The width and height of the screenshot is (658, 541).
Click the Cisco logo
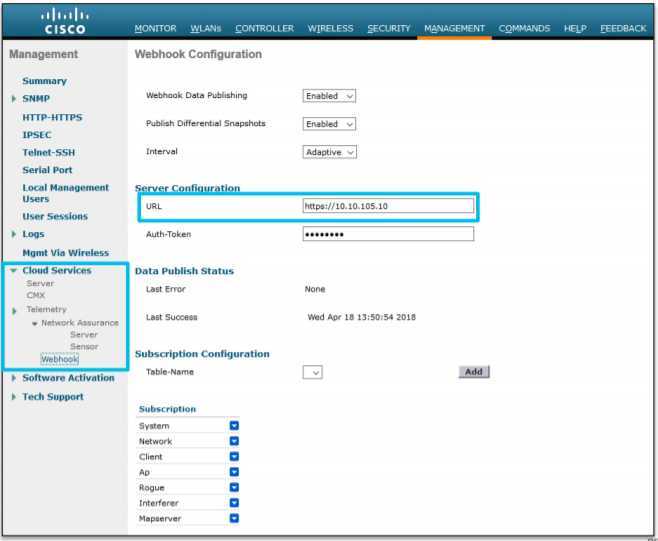click(x=65, y=21)
